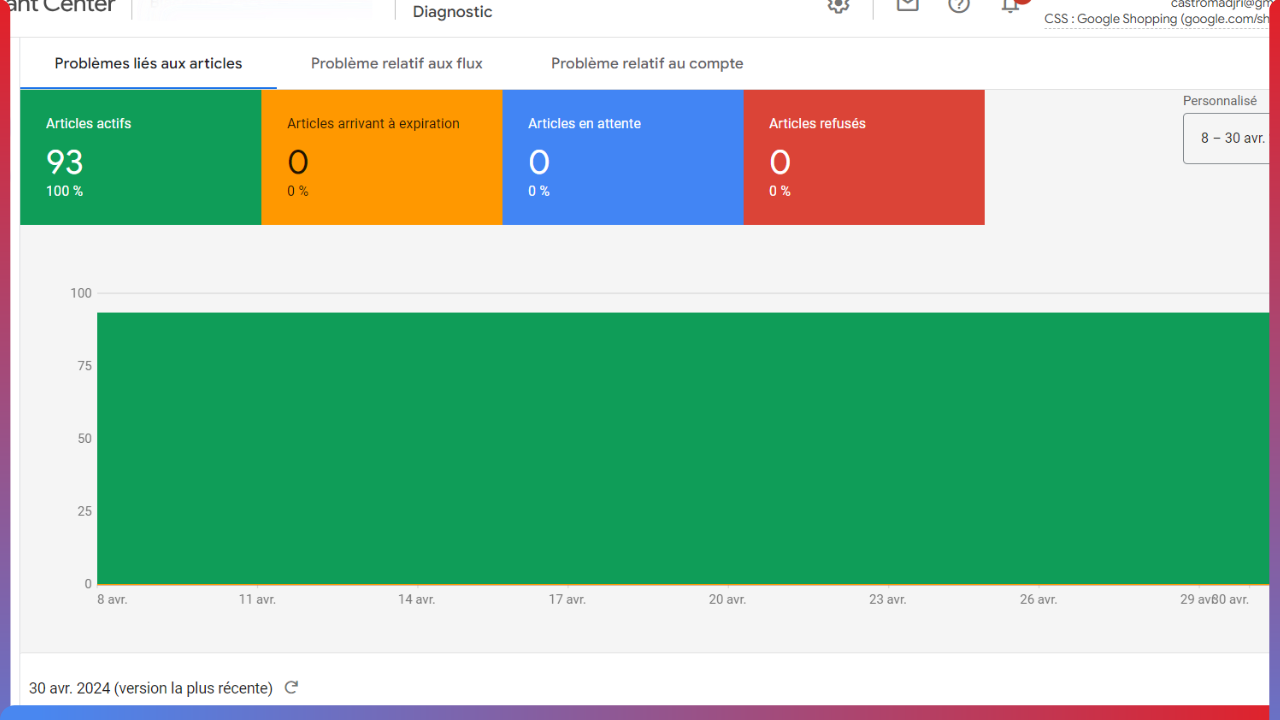
Task: Click the Diagnostic page title
Action: (x=452, y=12)
